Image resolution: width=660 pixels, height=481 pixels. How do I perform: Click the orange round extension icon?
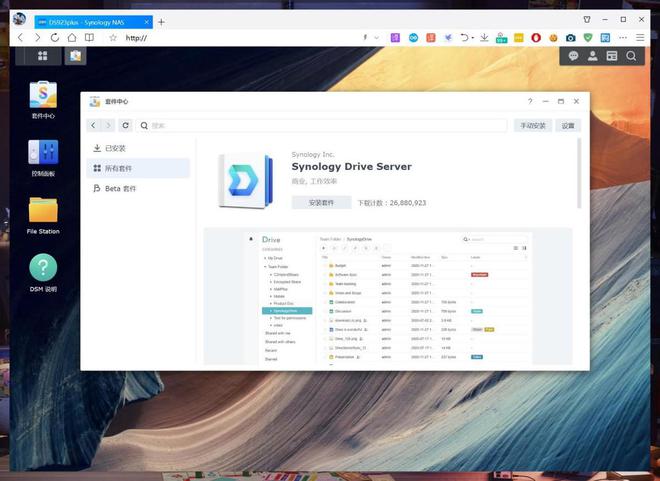[x=553, y=38]
